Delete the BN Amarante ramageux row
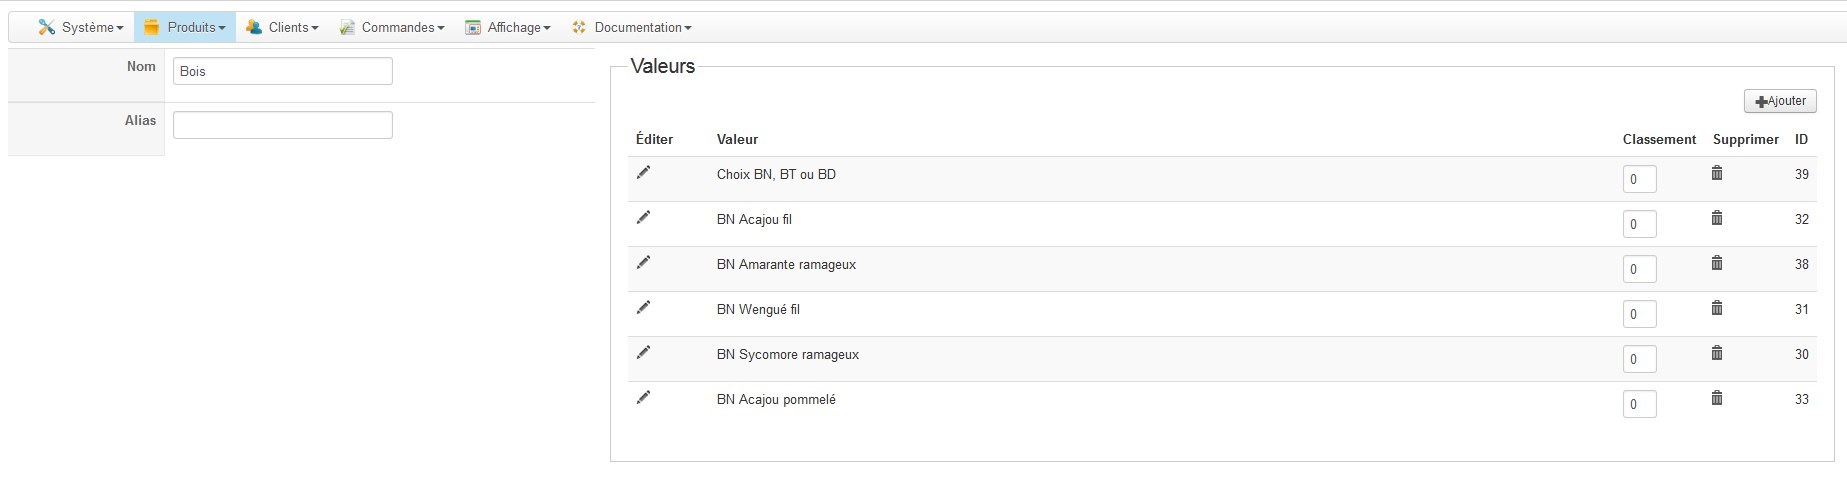The image size is (1847, 480). (x=1717, y=263)
